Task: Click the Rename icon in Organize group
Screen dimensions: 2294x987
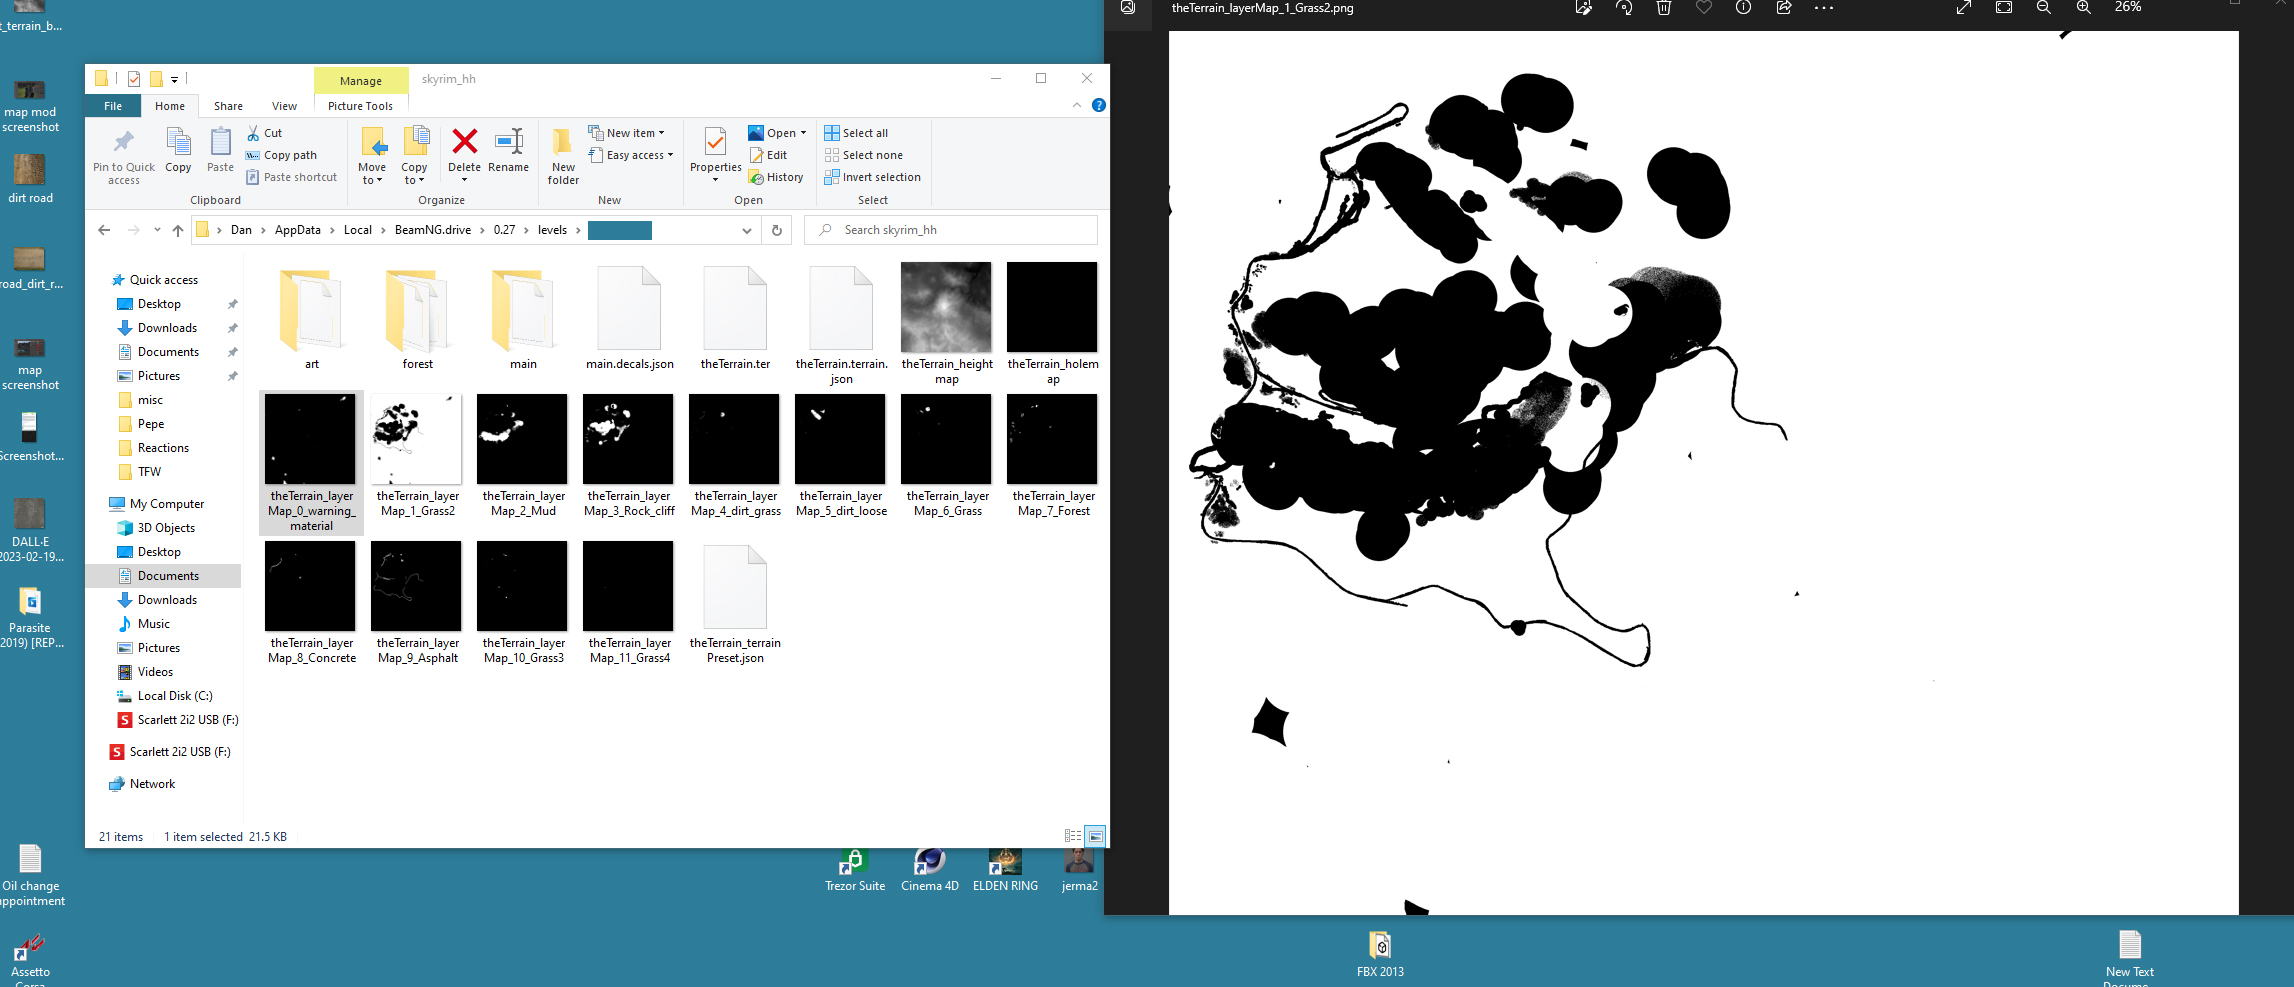Action: point(509,143)
